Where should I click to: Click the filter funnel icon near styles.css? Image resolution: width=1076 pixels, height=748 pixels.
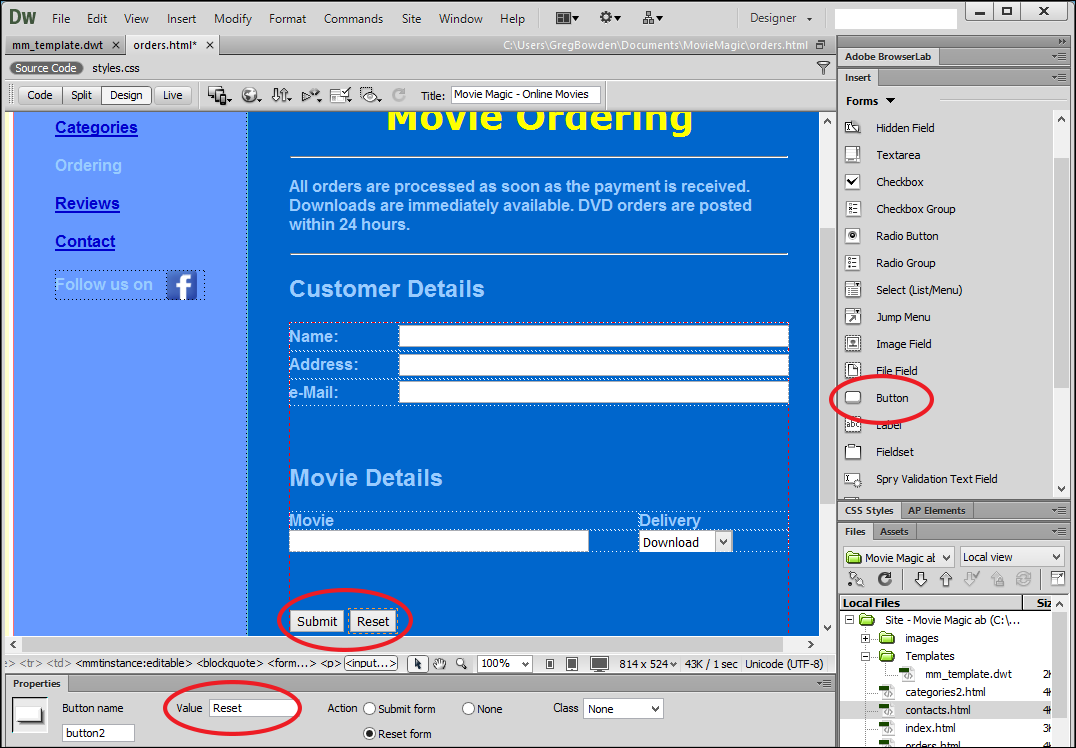click(x=823, y=67)
